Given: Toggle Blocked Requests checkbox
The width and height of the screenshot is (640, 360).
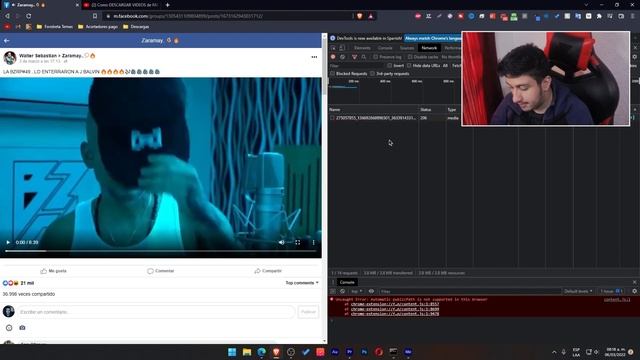Looking at the screenshot, I should (332, 74).
